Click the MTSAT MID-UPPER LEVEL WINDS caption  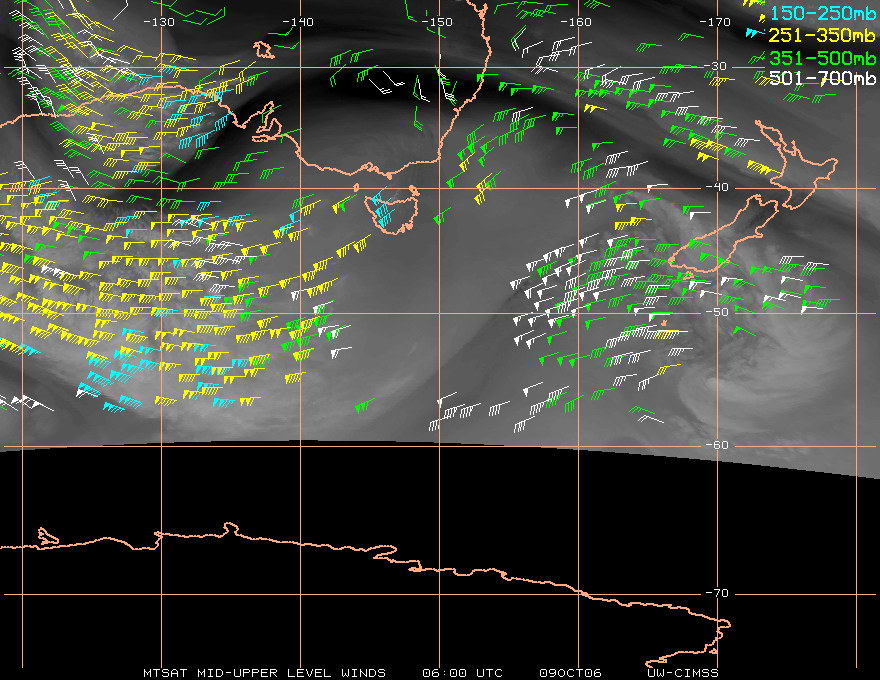click(x=264, y=673)
